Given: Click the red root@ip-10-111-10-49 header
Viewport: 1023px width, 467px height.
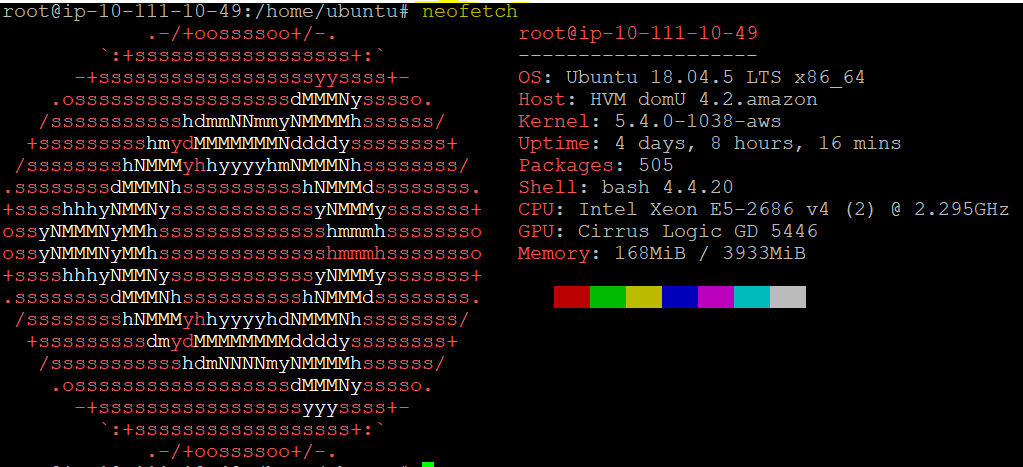Looking at the screenshot, I should [638, 33].
